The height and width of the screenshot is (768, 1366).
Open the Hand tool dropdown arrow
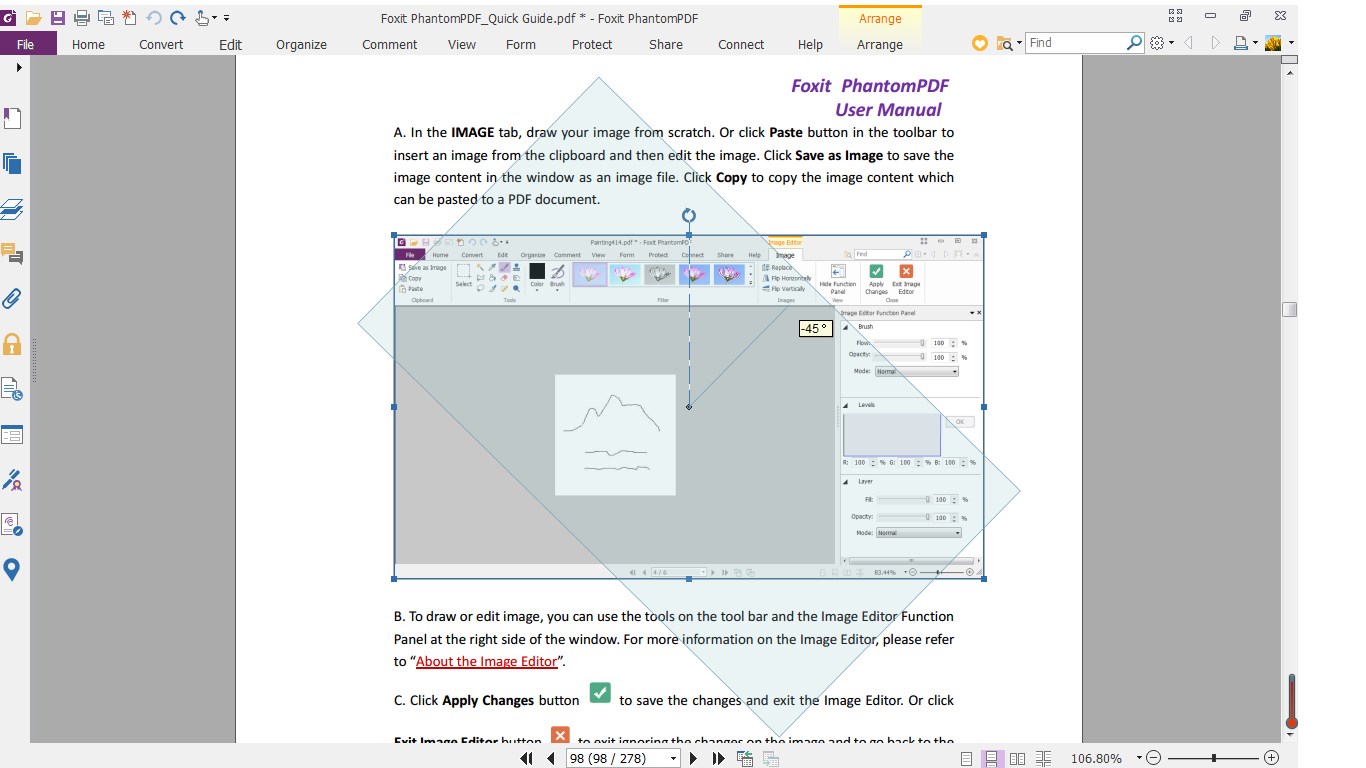215,18
